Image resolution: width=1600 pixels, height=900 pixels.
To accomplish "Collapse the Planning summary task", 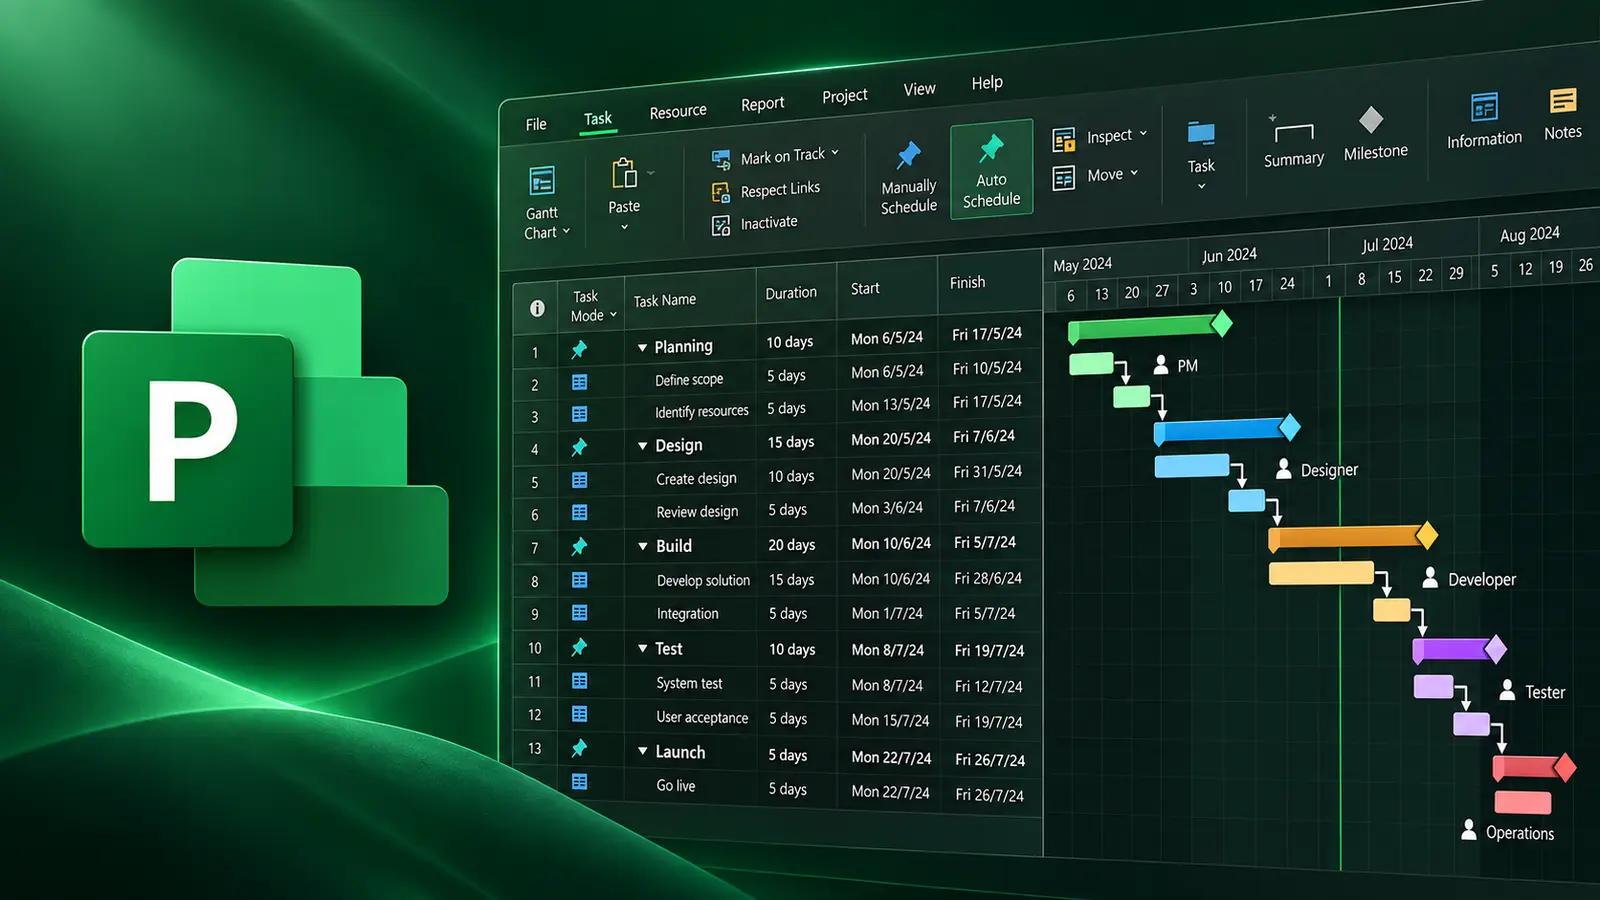I will (x=643, y=348).
